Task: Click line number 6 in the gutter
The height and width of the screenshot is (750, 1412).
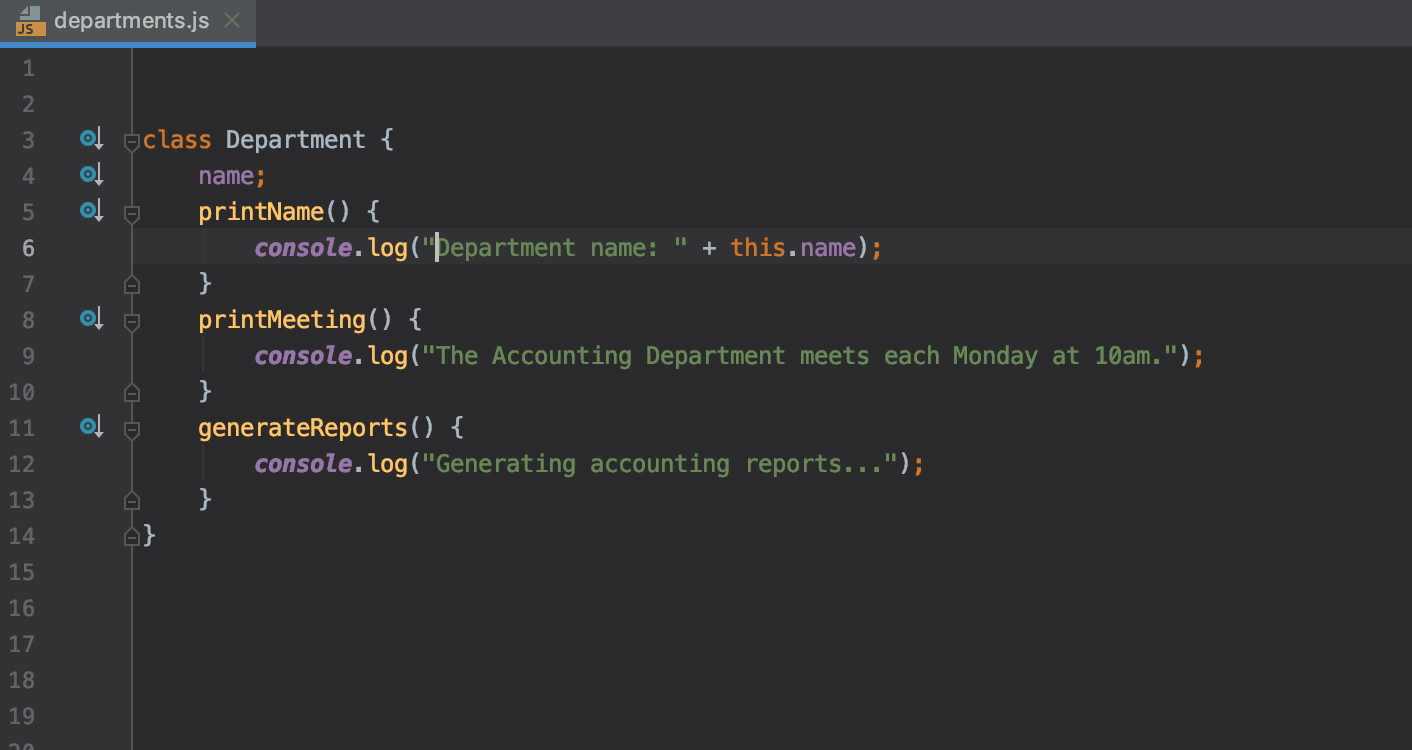Action: (x=28, y=248)
